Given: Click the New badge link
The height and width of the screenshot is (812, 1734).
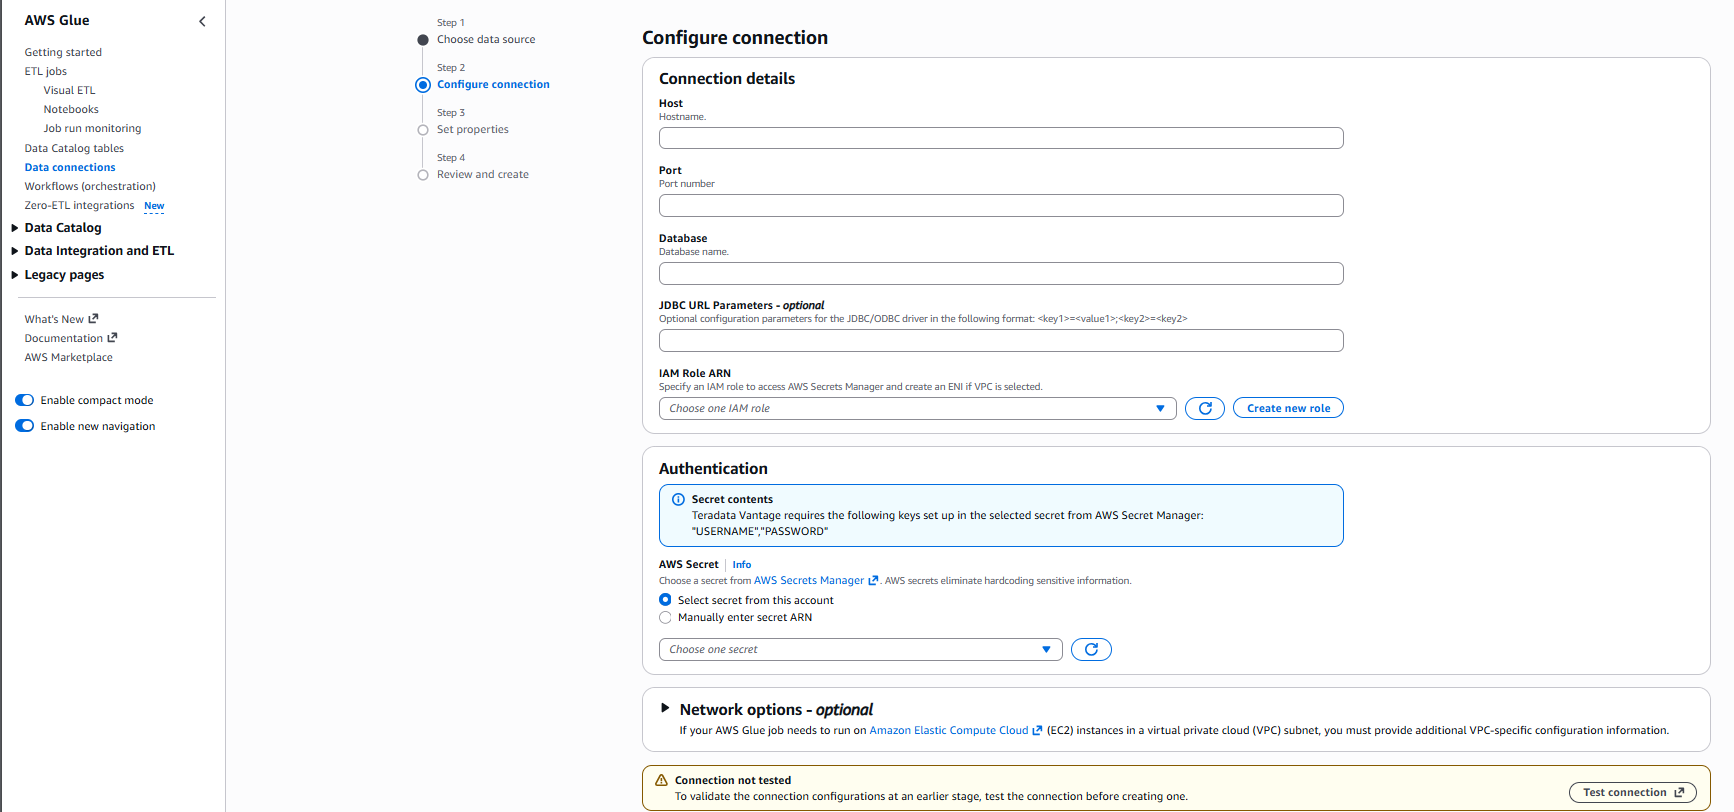Looking at the screenshot, I should click(x=154, y=206).
